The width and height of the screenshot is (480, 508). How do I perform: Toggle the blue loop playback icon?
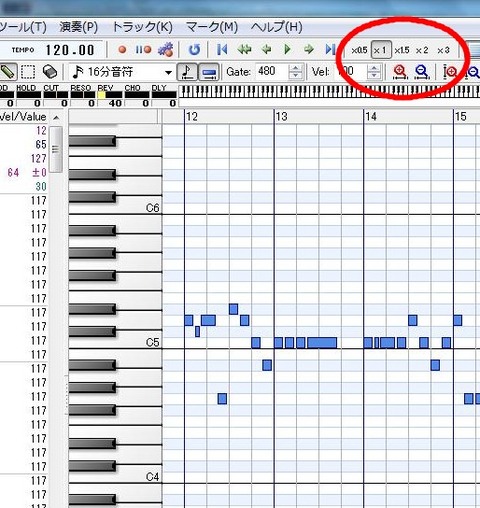[x=194, y=50]
